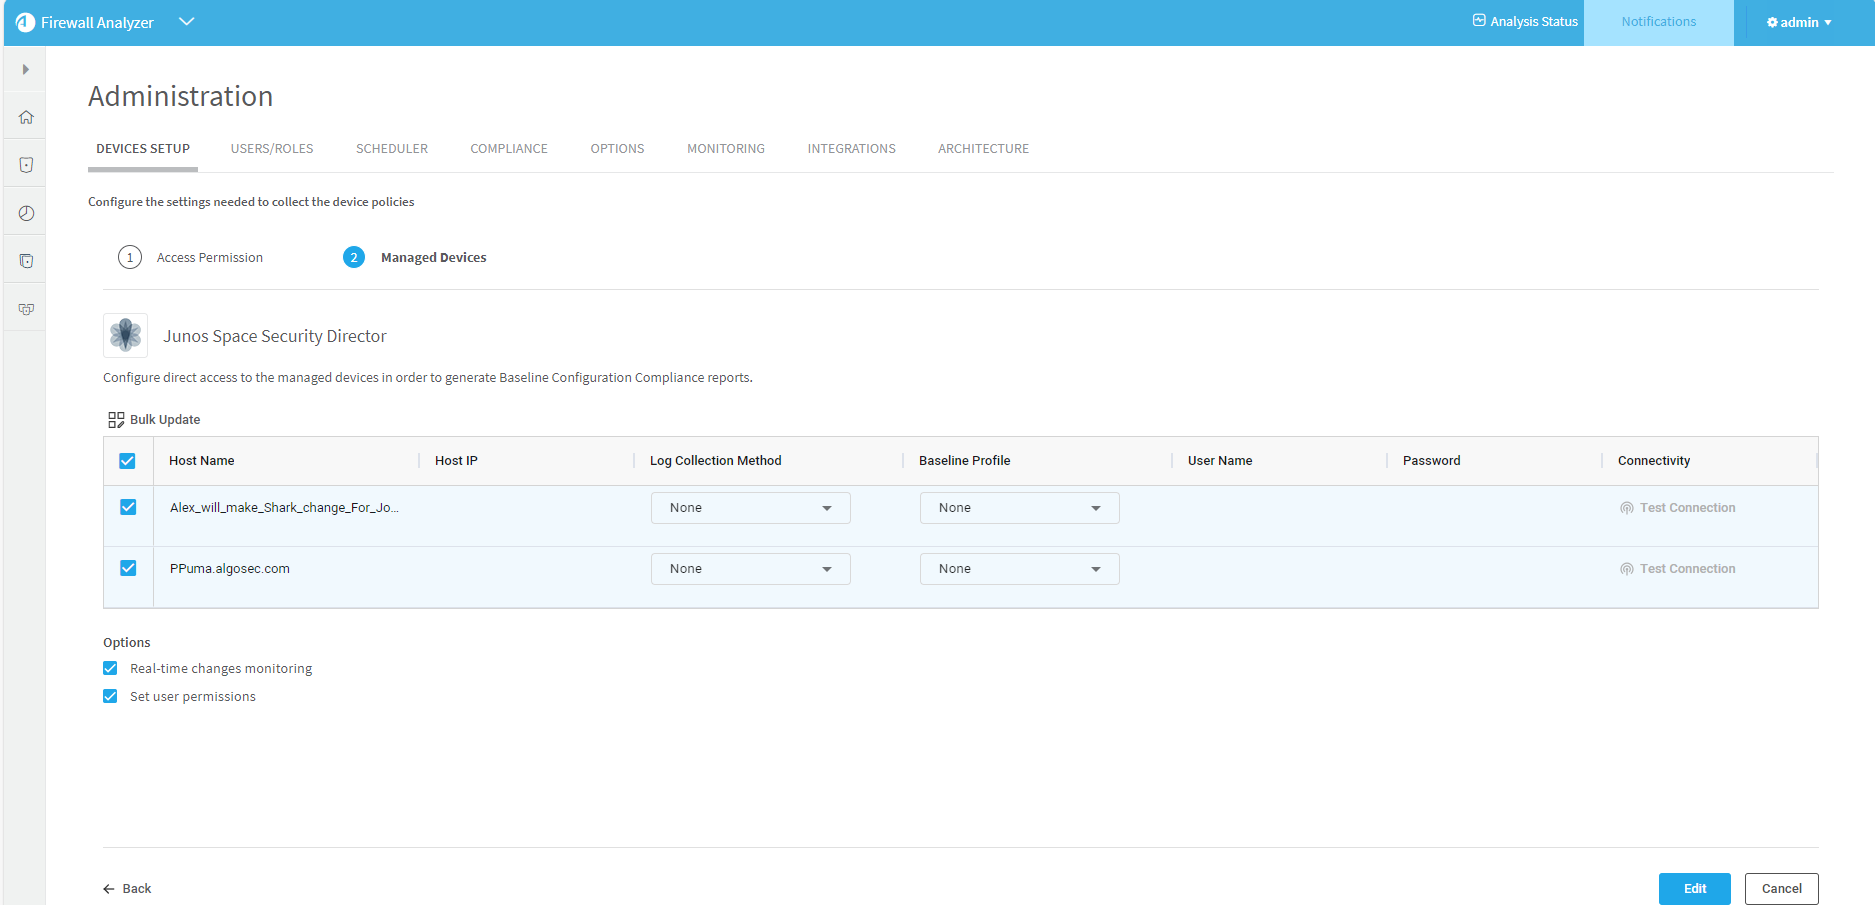Open the clock-shaped sidebar icon

pyautogui.click(x=26, y=213)
